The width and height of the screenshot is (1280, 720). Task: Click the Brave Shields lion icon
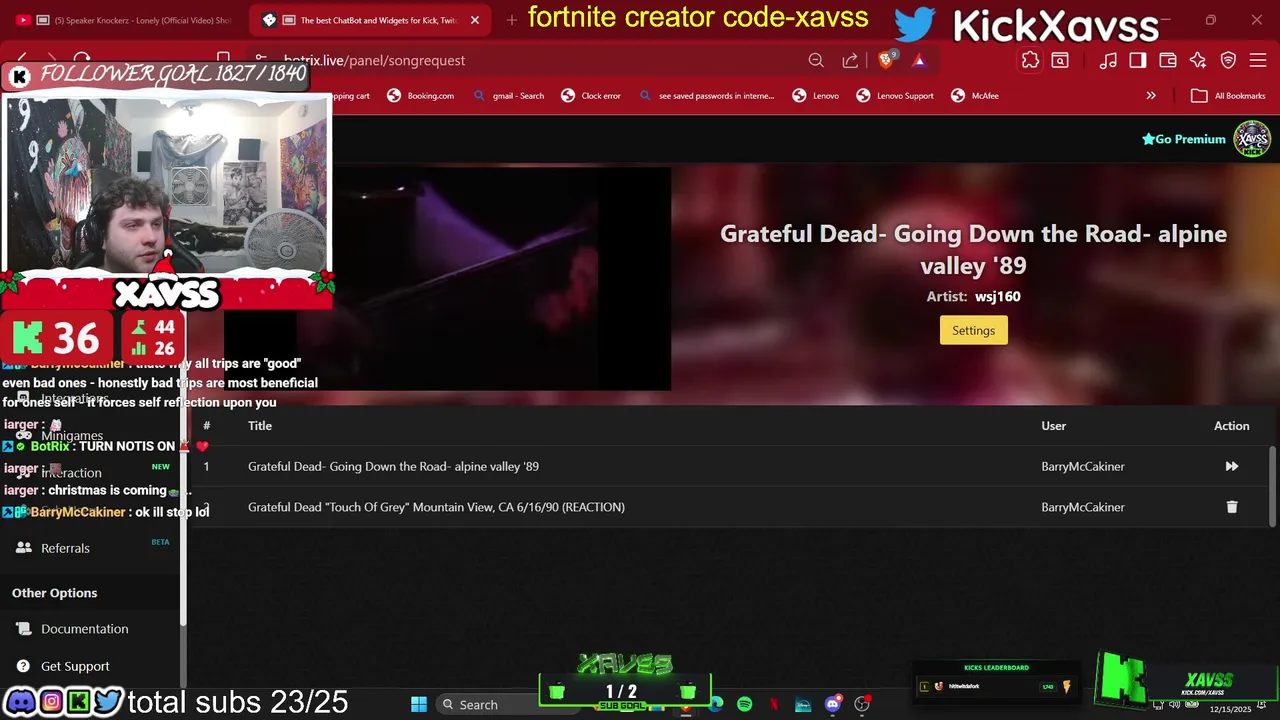[x=886, y=60]
